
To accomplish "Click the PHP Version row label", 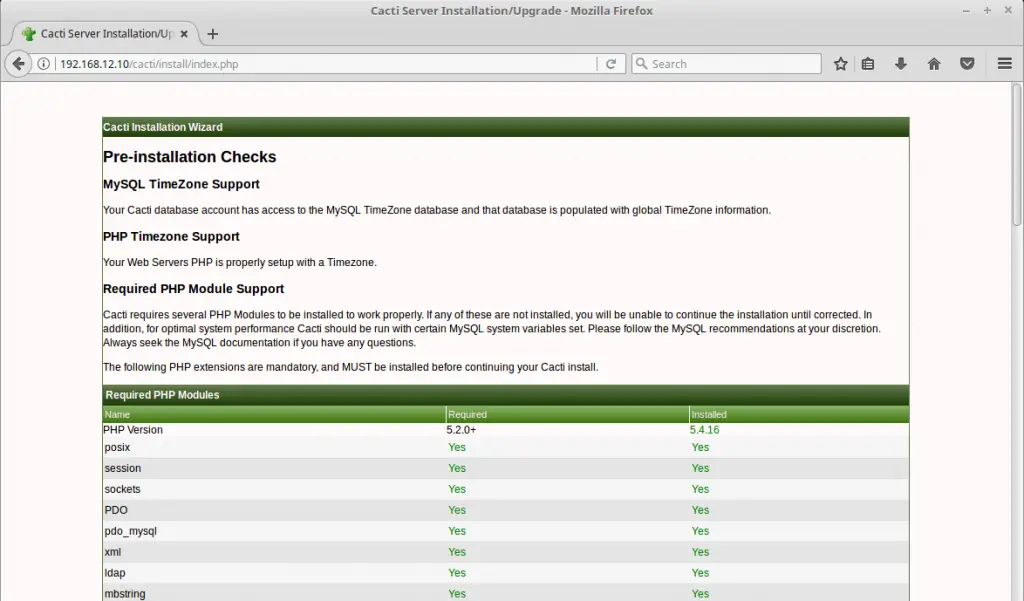I will coord(133,430).
